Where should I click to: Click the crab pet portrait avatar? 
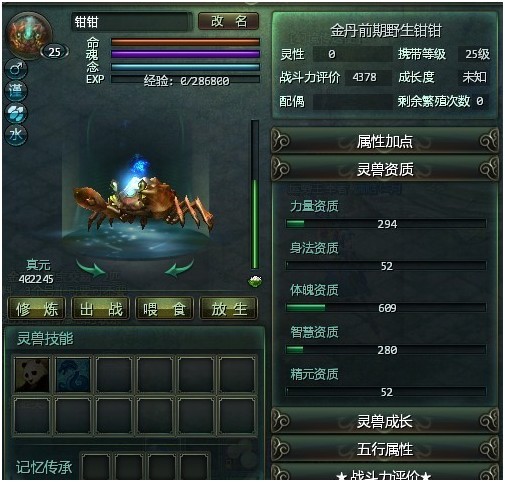30,35
